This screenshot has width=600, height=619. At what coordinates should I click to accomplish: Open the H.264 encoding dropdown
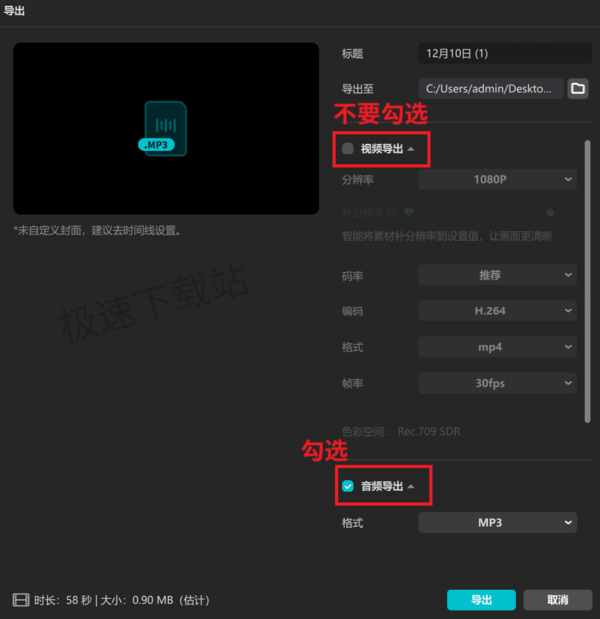point(497,311)
